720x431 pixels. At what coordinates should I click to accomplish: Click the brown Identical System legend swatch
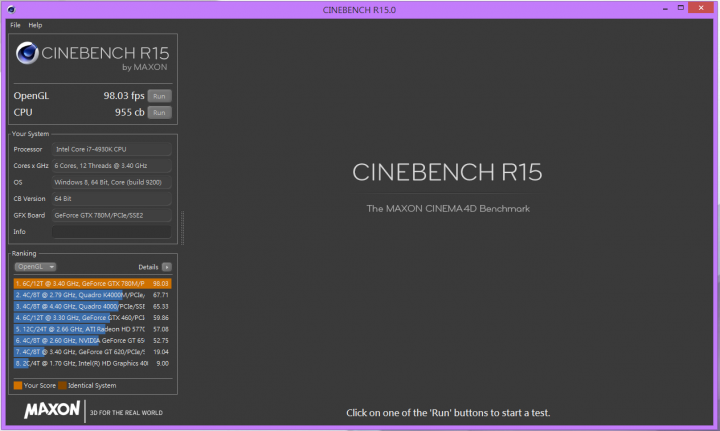[x=62, y=386]
